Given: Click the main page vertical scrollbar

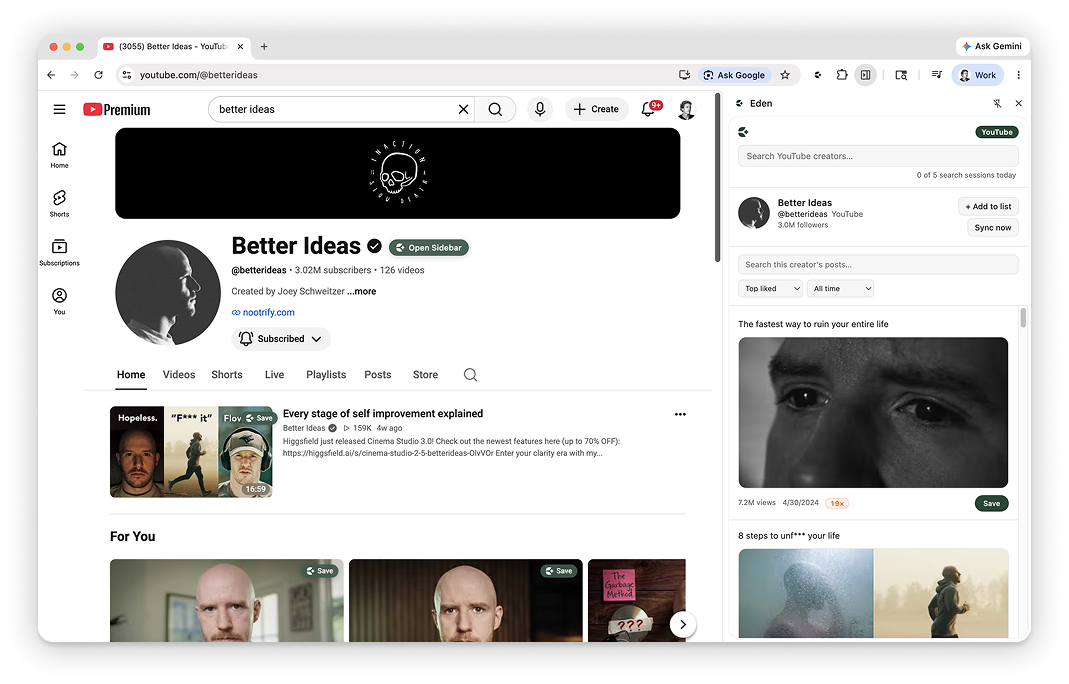Looking at the screenshot, I should pos(717,177).
